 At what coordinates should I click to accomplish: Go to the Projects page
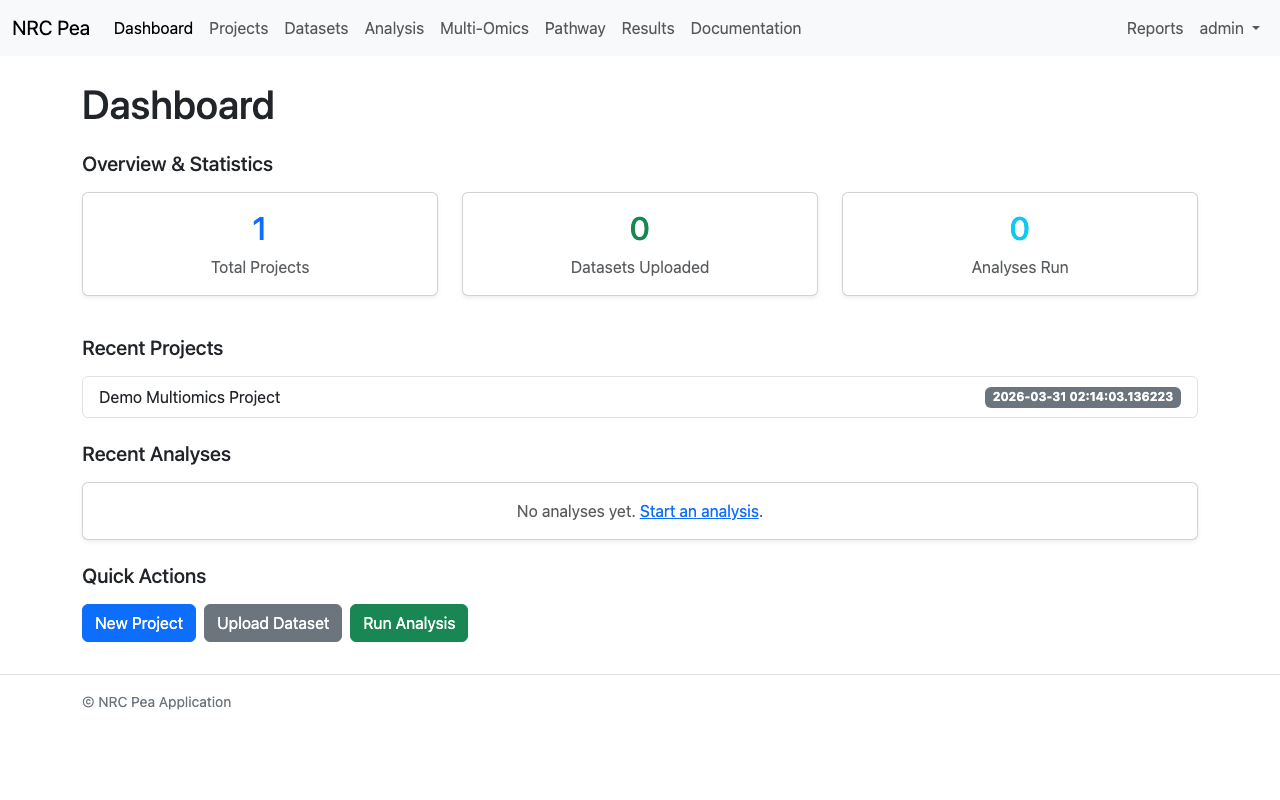click(x=238, y=28)
